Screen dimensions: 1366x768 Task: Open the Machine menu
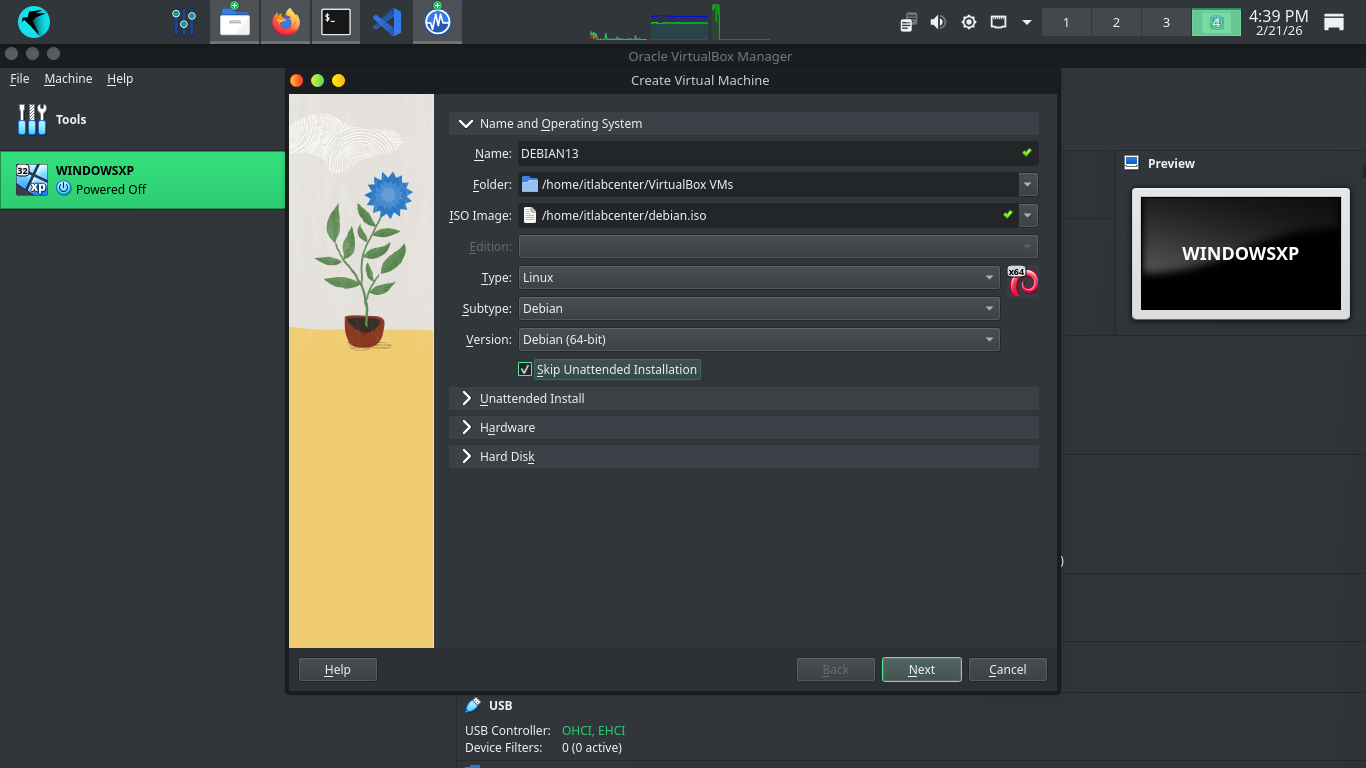(68, 79)
